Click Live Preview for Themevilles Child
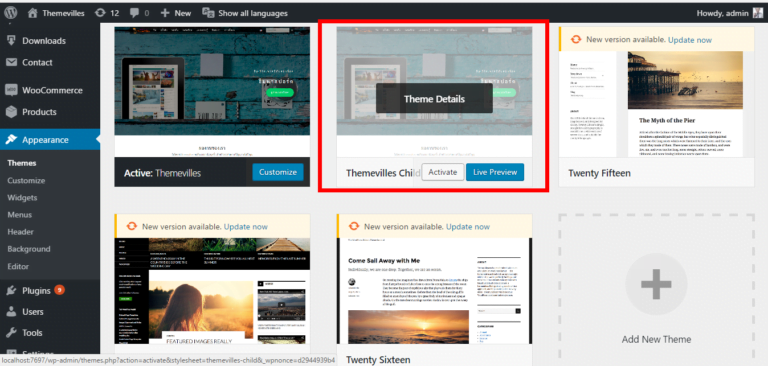Viewport: 768px width, 366px height. tap(495, 172)
